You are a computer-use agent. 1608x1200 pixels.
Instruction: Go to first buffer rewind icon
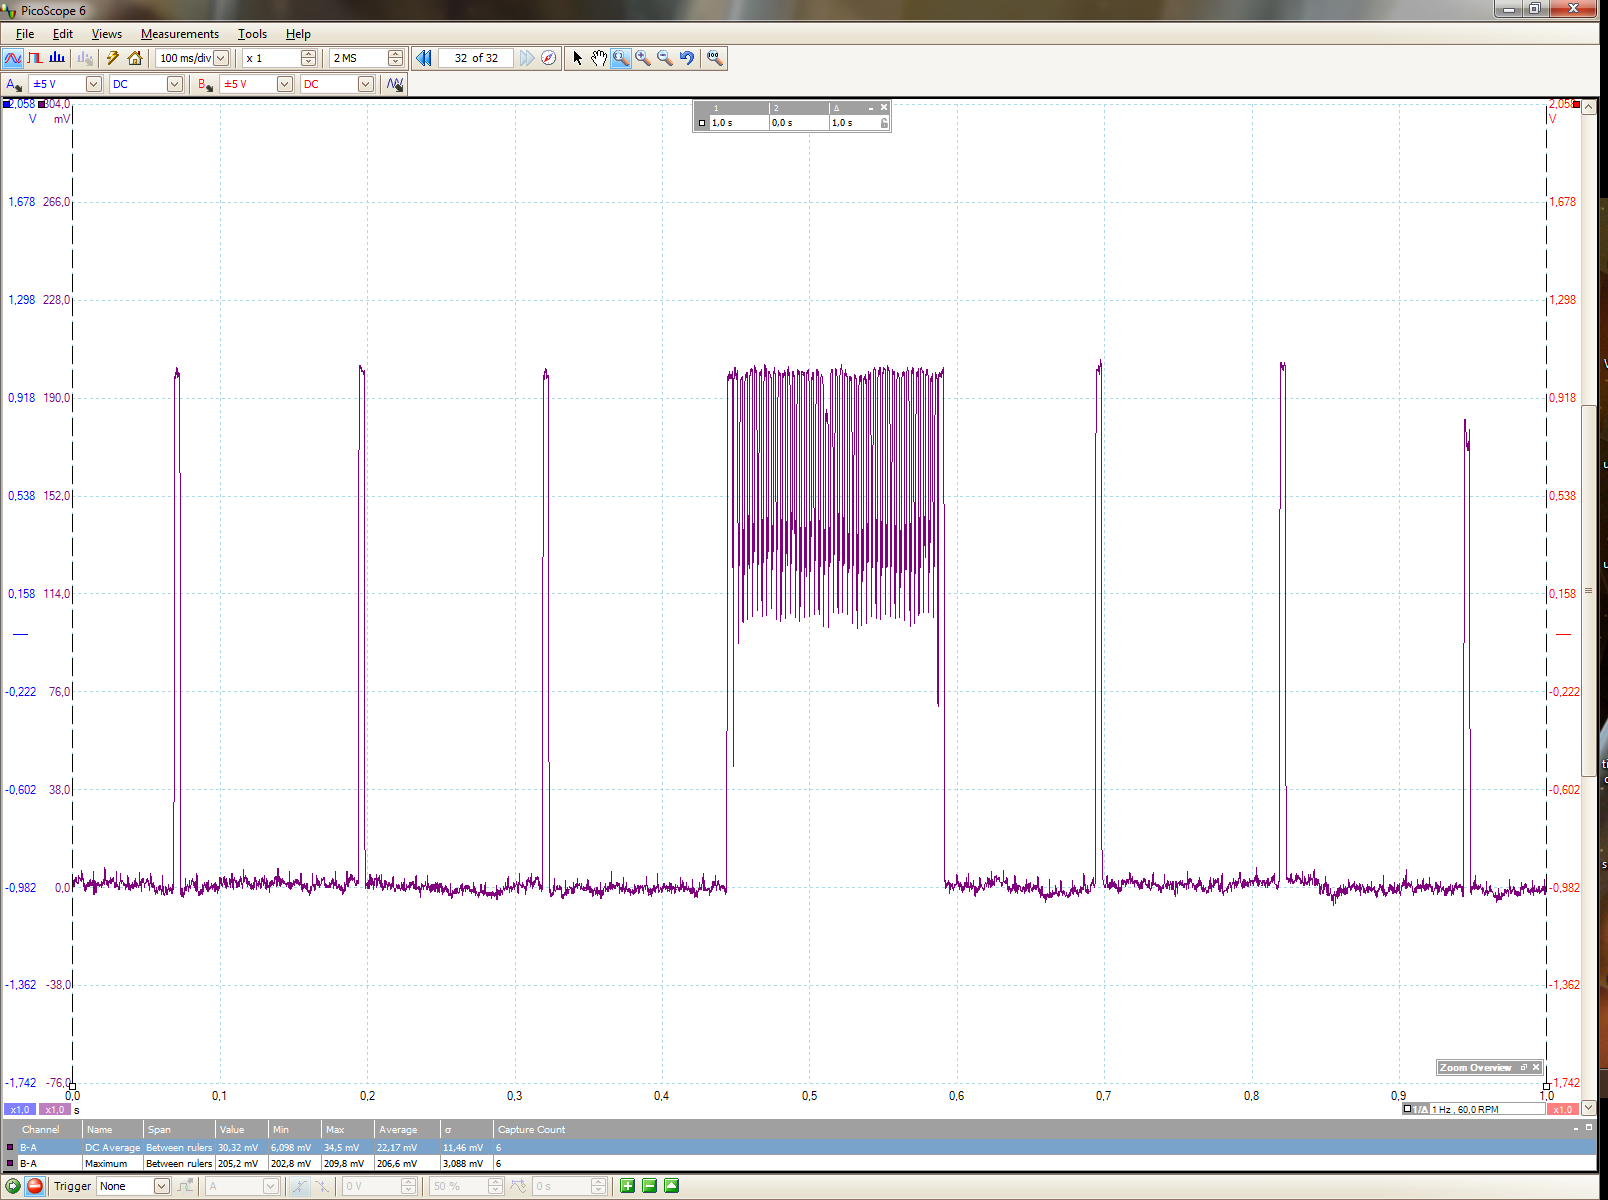click(424, 58)
